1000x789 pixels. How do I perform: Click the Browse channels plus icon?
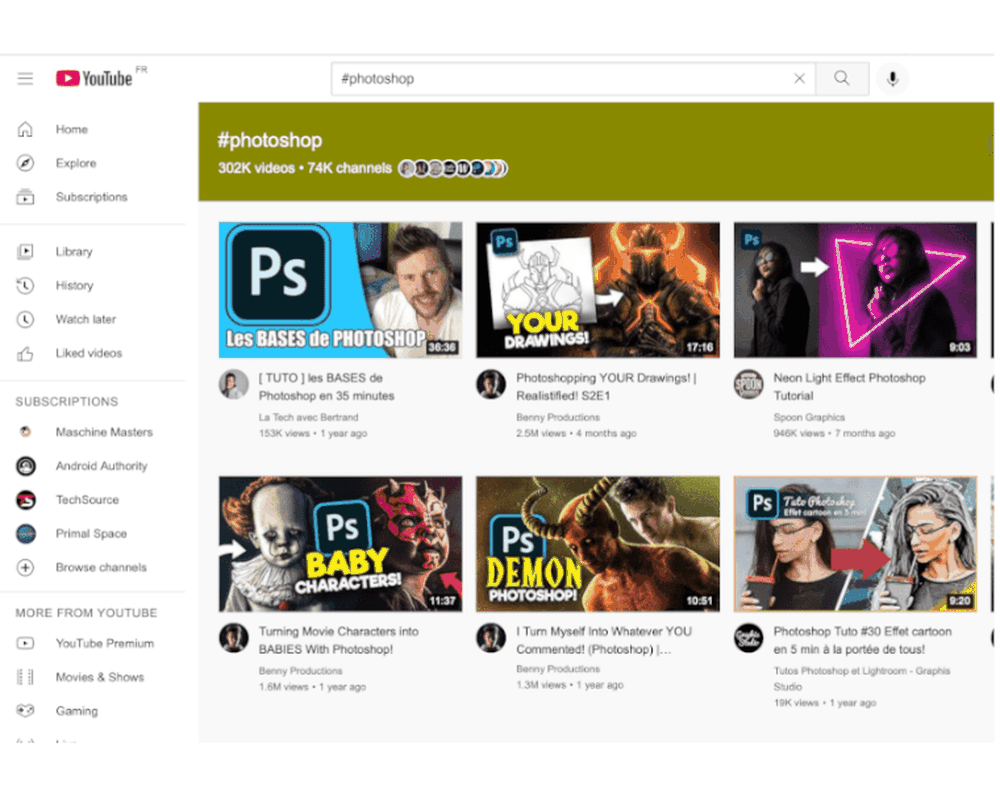26,568
